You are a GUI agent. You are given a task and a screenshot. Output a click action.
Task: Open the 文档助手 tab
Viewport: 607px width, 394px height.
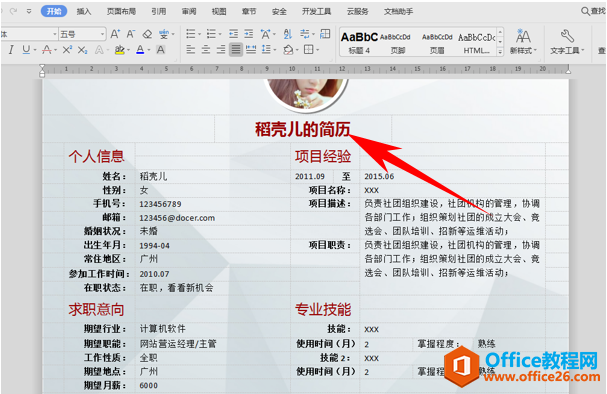click(x=398, y=12)
